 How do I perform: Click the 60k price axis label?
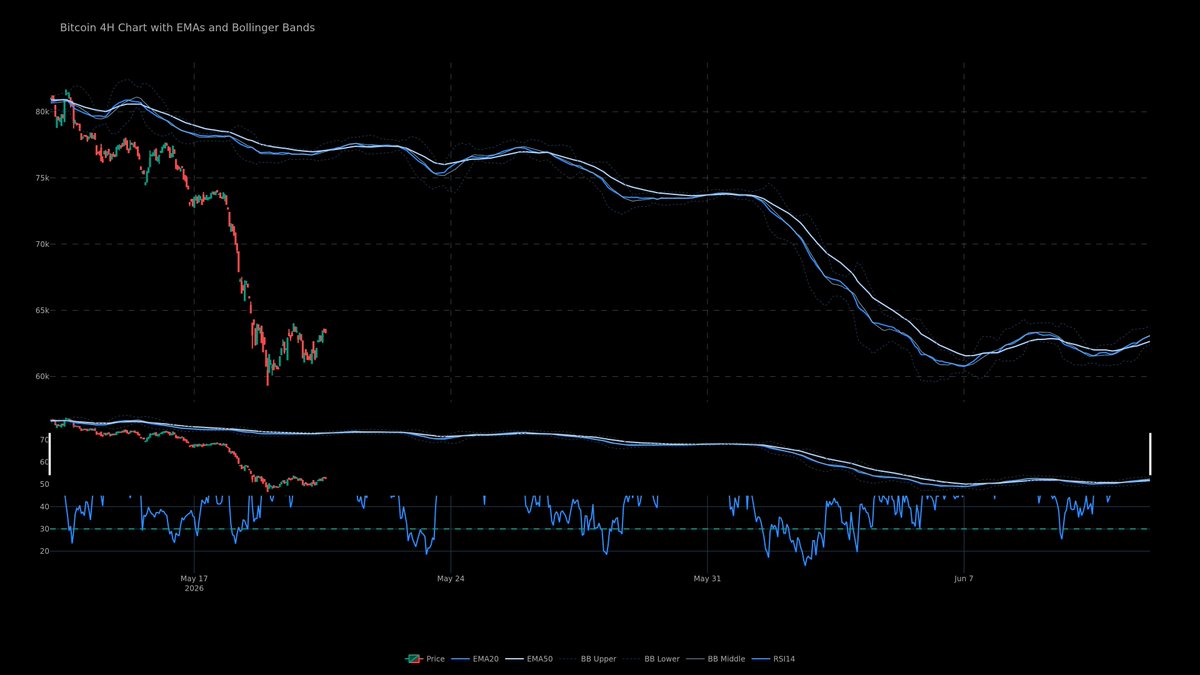pos(42,377)
